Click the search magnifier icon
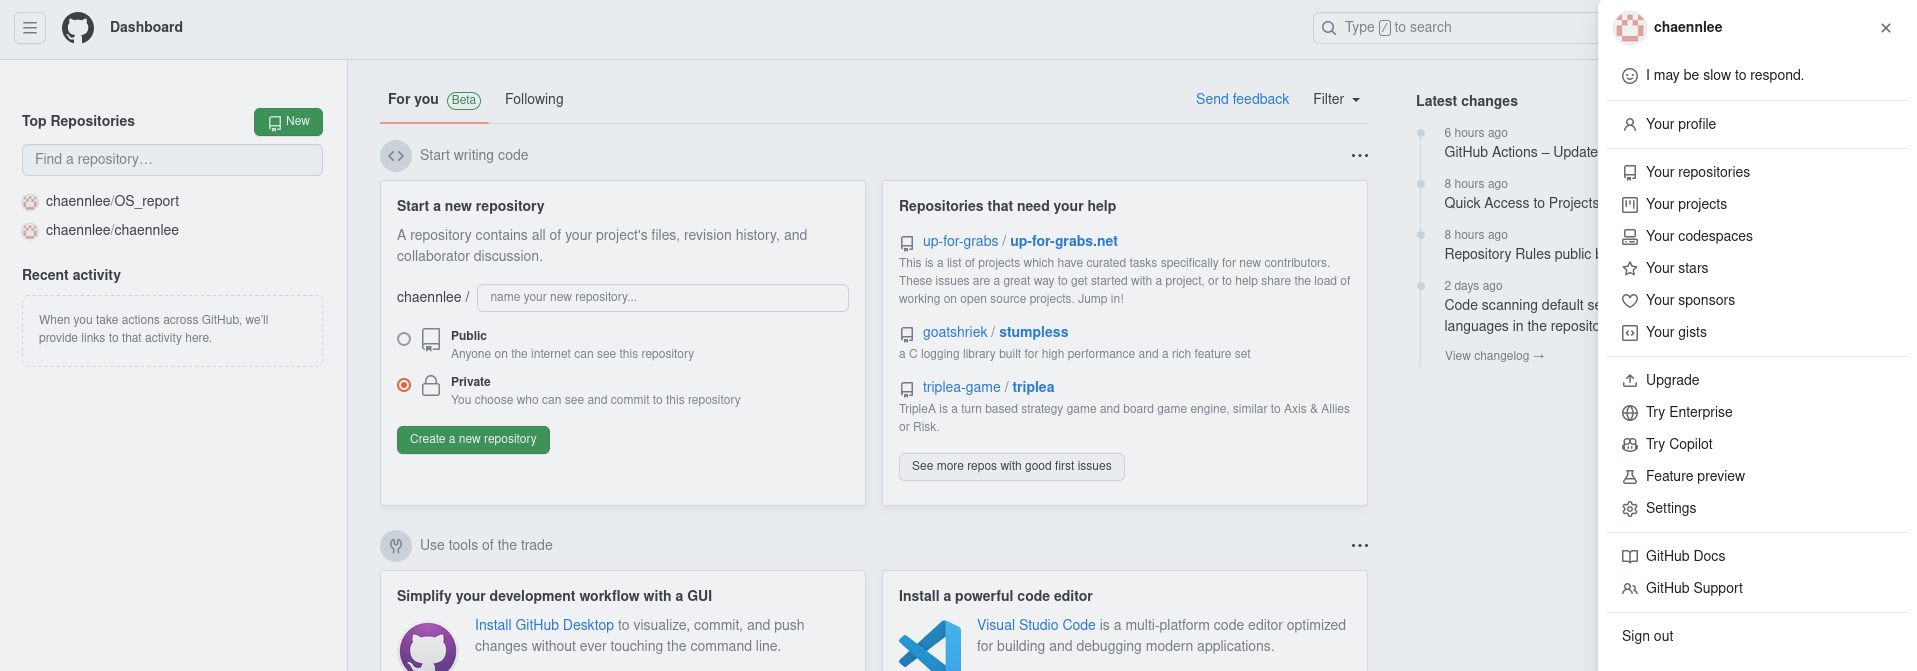Viewport: 1917px width, 671px height. (x=1329, y=28)
